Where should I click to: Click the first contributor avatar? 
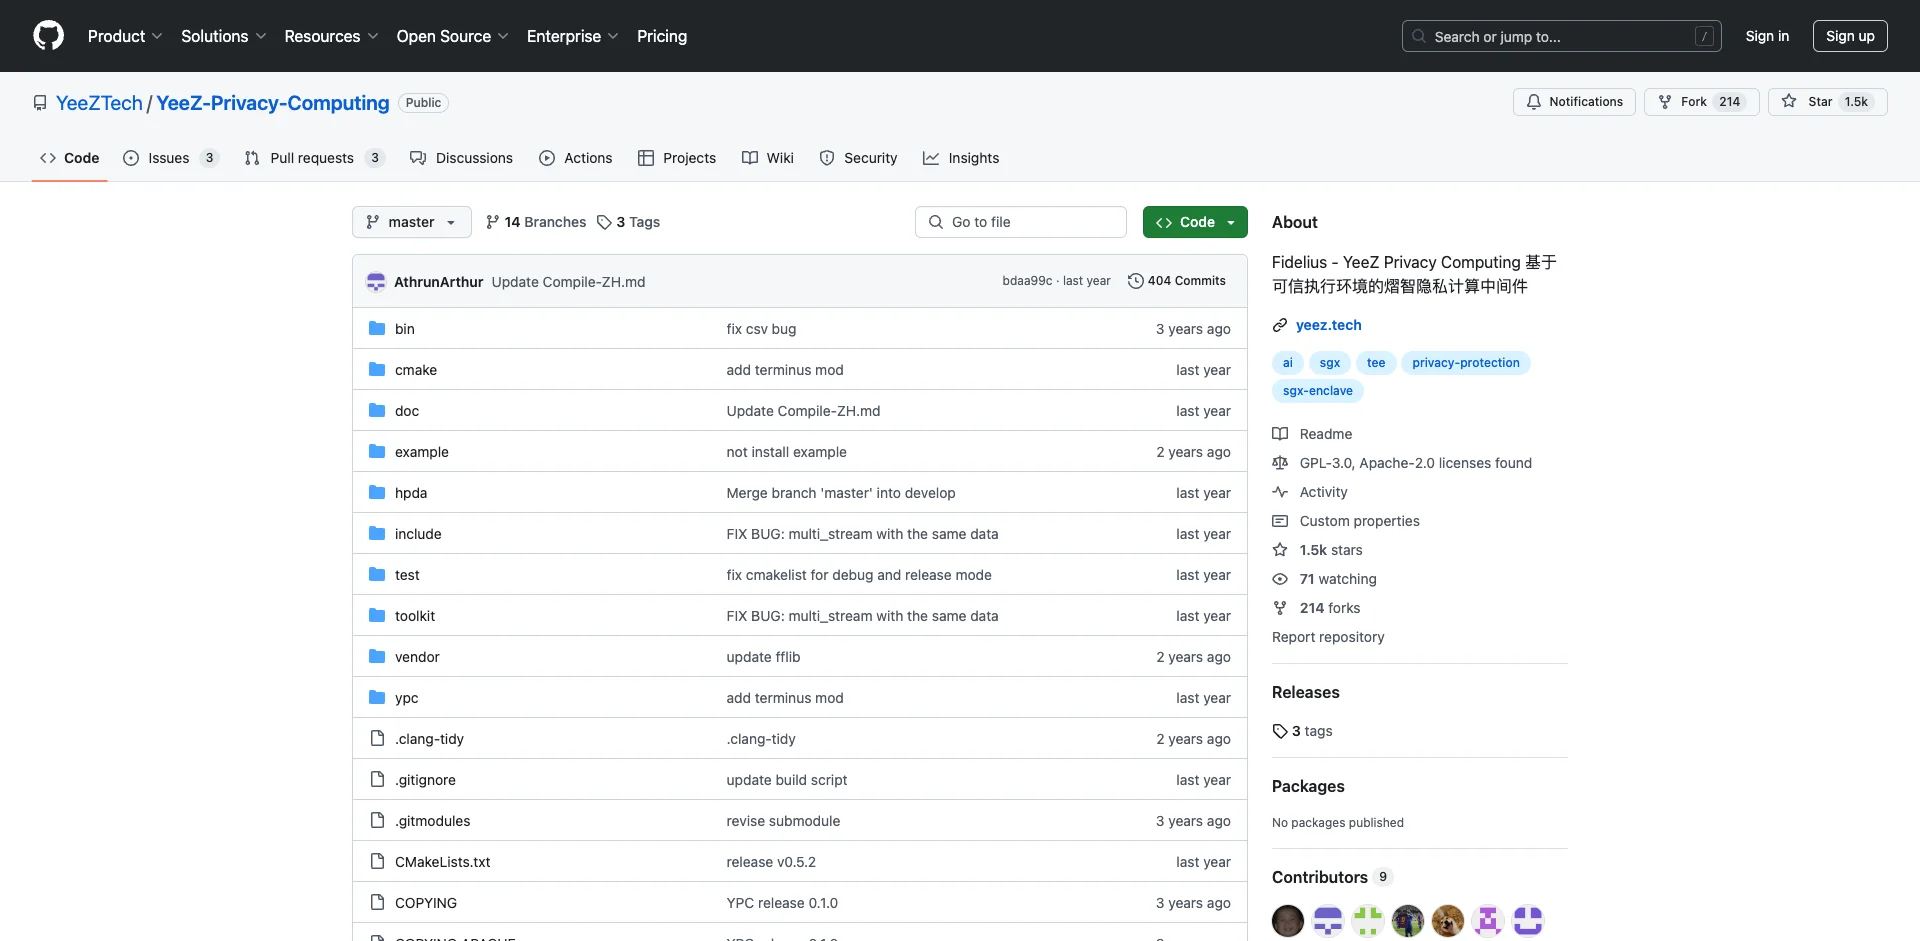click(x=1288, y=920)
